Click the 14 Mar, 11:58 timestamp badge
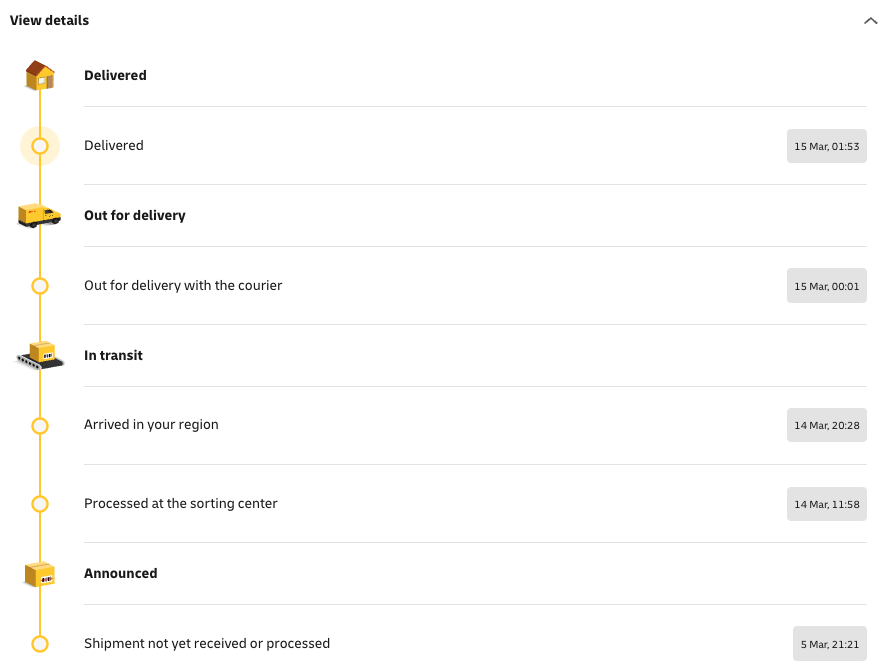 (x=826, y=504)
